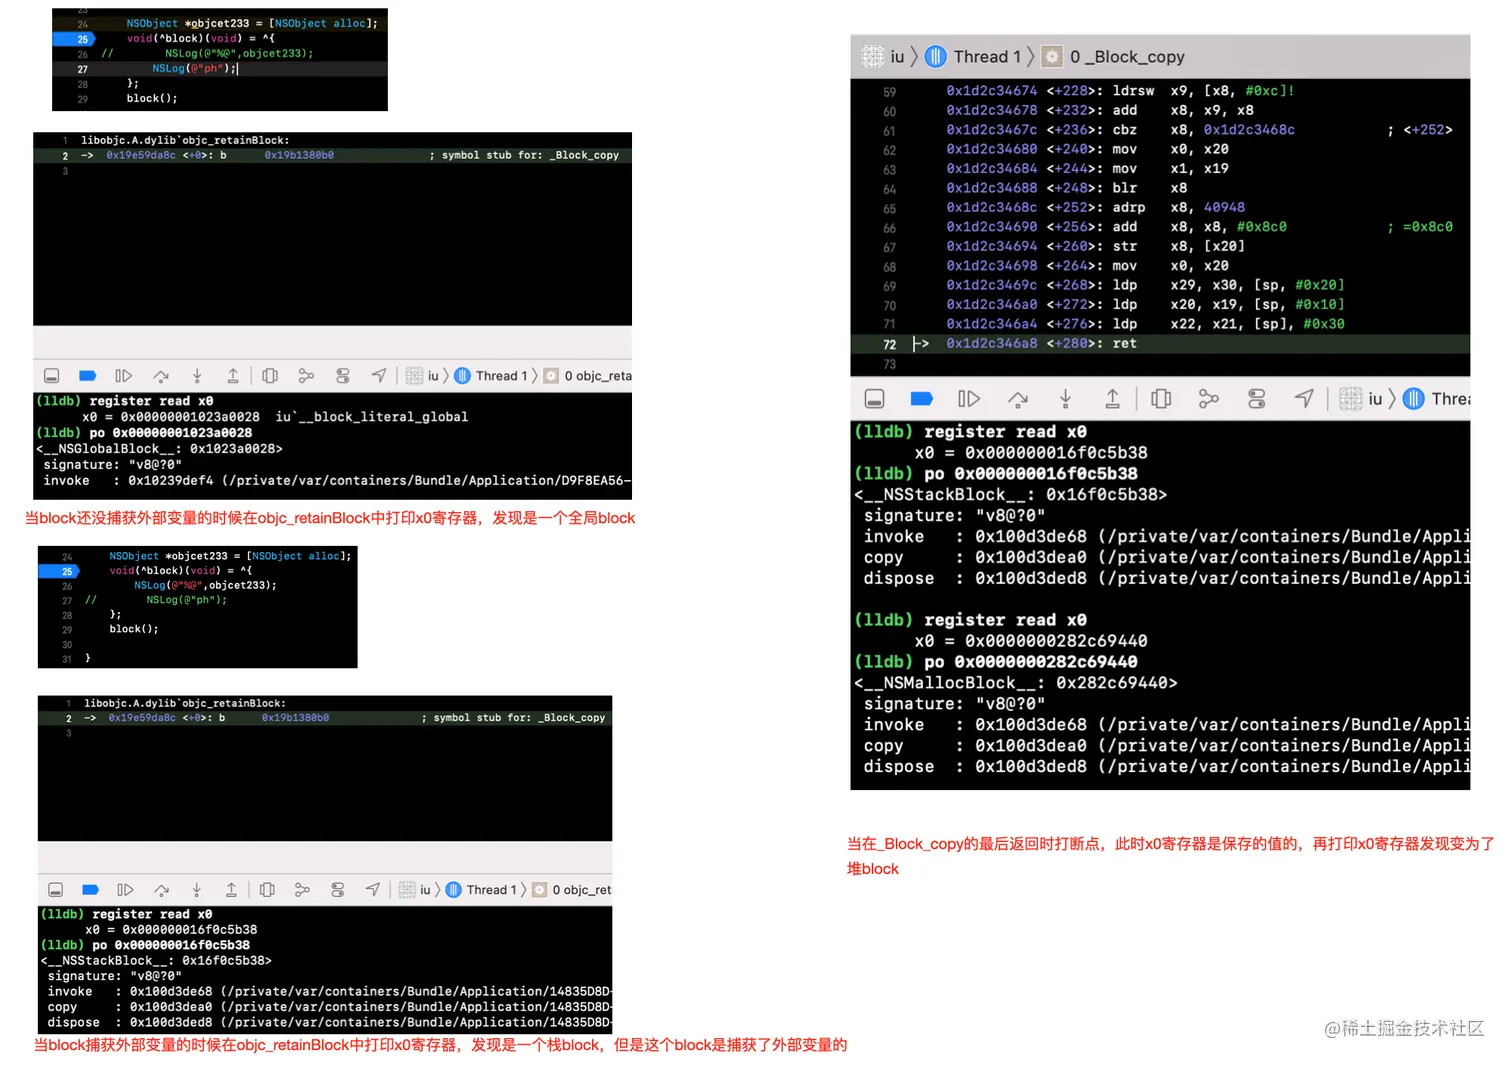This screenshot has height=1066, width=1512.
Task: Open iu crumb in the _Block_copy lower debug bar
Action: [x=1362, y=399]
